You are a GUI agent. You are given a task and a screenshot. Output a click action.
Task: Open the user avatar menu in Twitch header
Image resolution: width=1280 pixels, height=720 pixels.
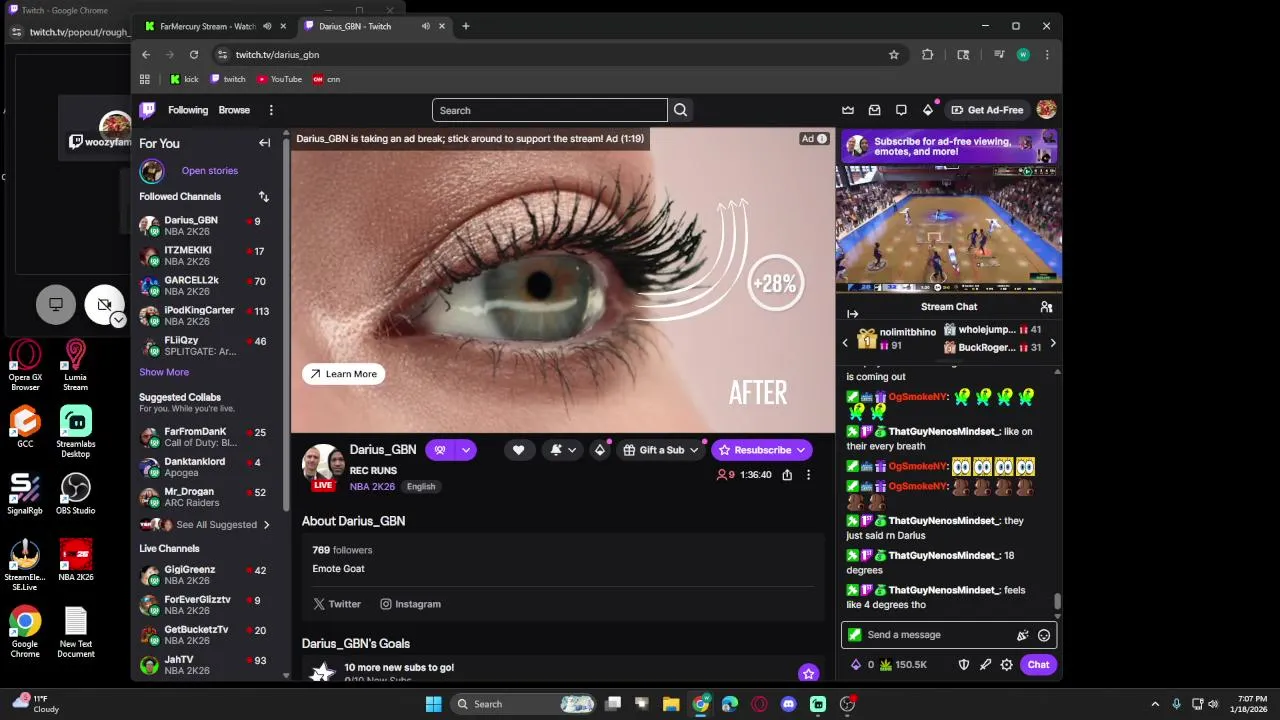(x=1046, y=110)
